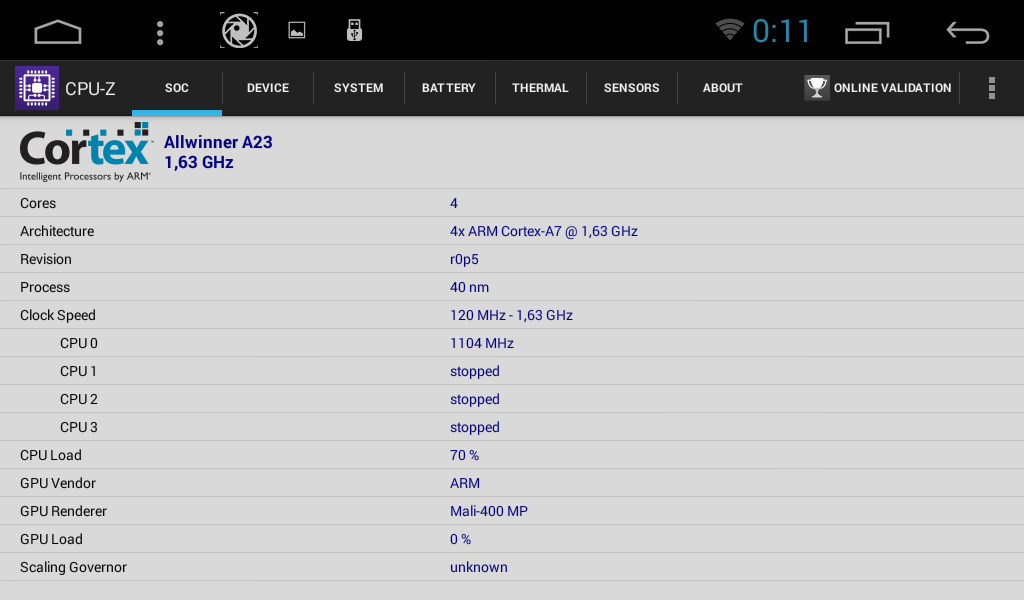
Task: Tap the Process value 40 nm
Action: click(470, 287)
